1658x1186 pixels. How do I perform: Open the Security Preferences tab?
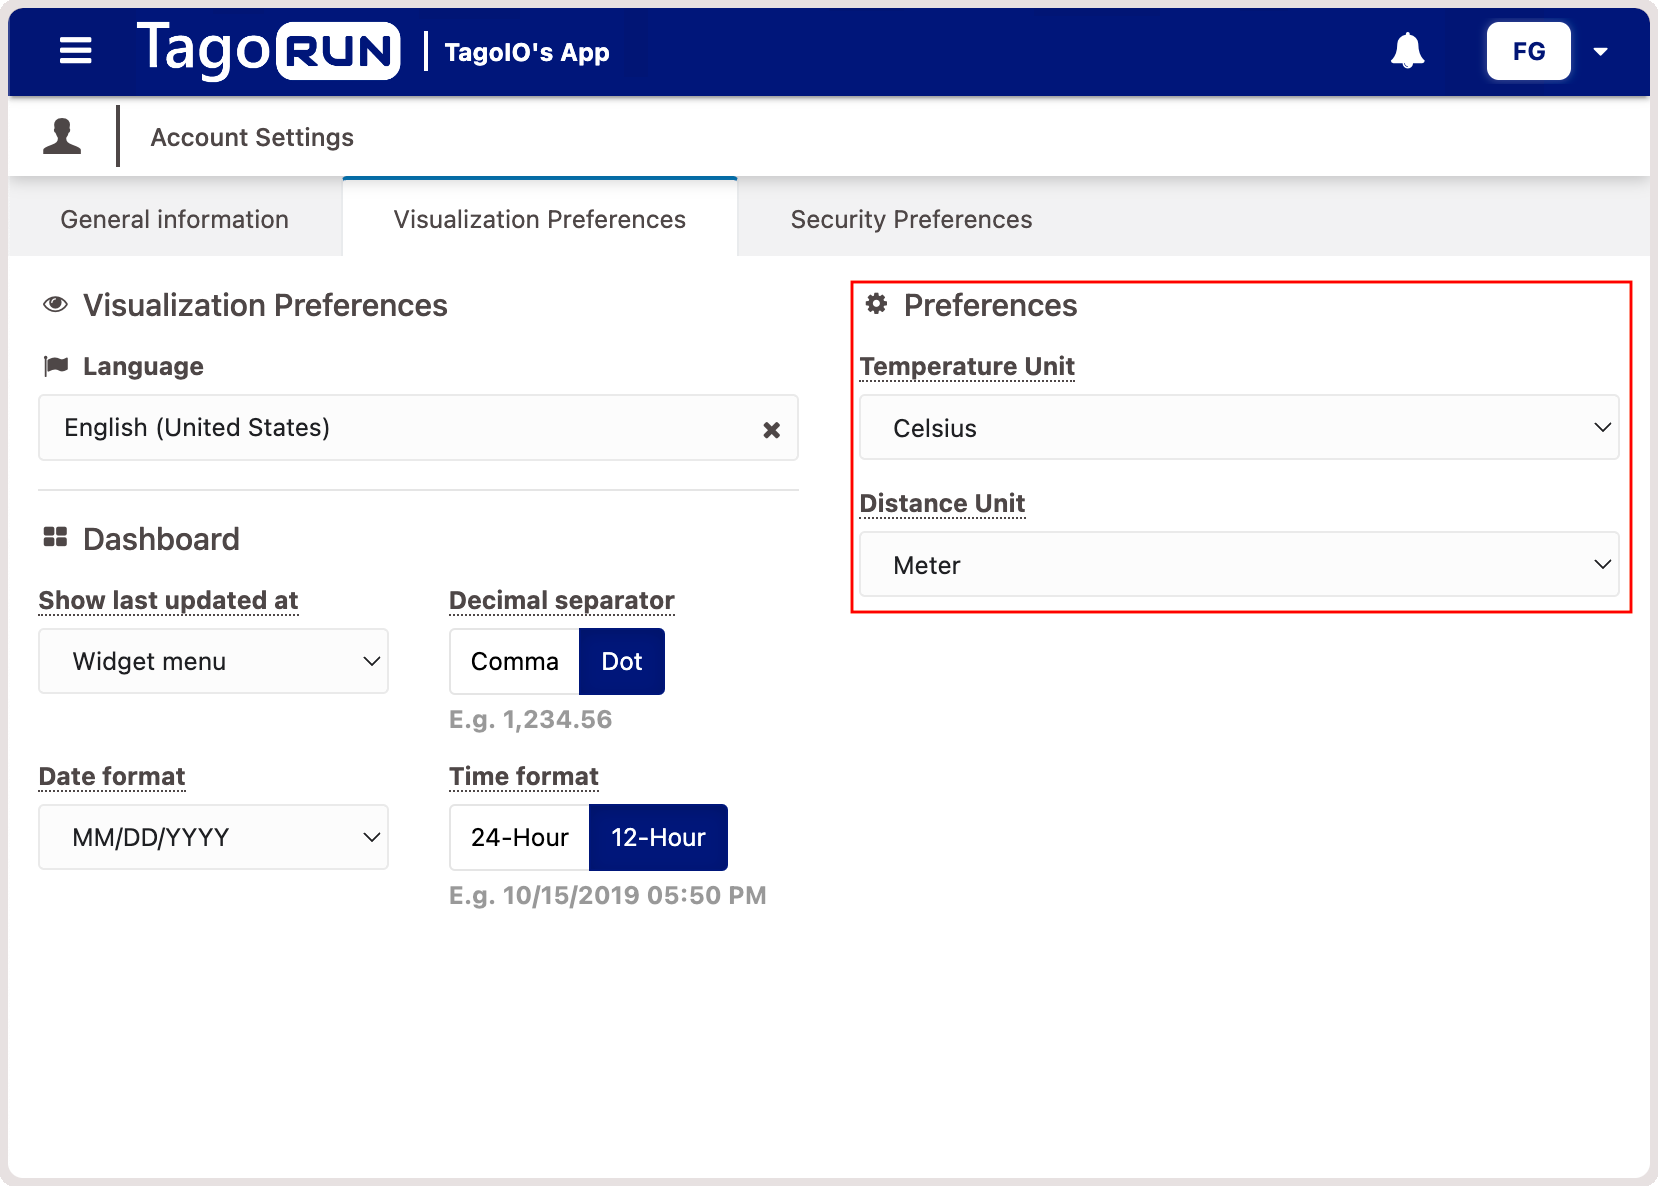point(911,219)
